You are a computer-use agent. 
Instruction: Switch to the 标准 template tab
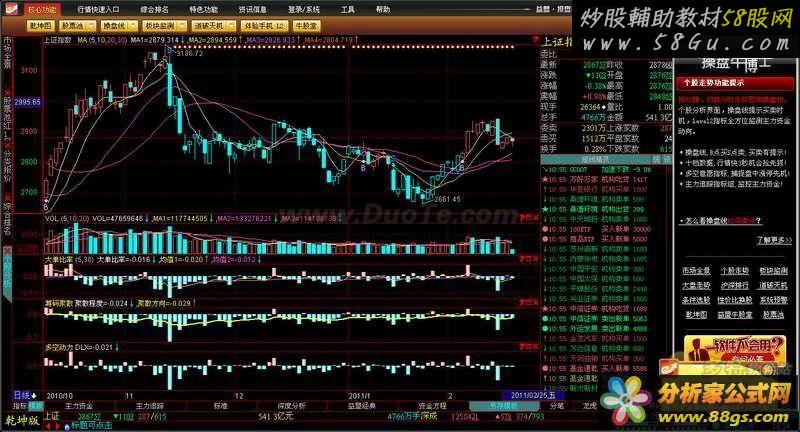point(221,406)
